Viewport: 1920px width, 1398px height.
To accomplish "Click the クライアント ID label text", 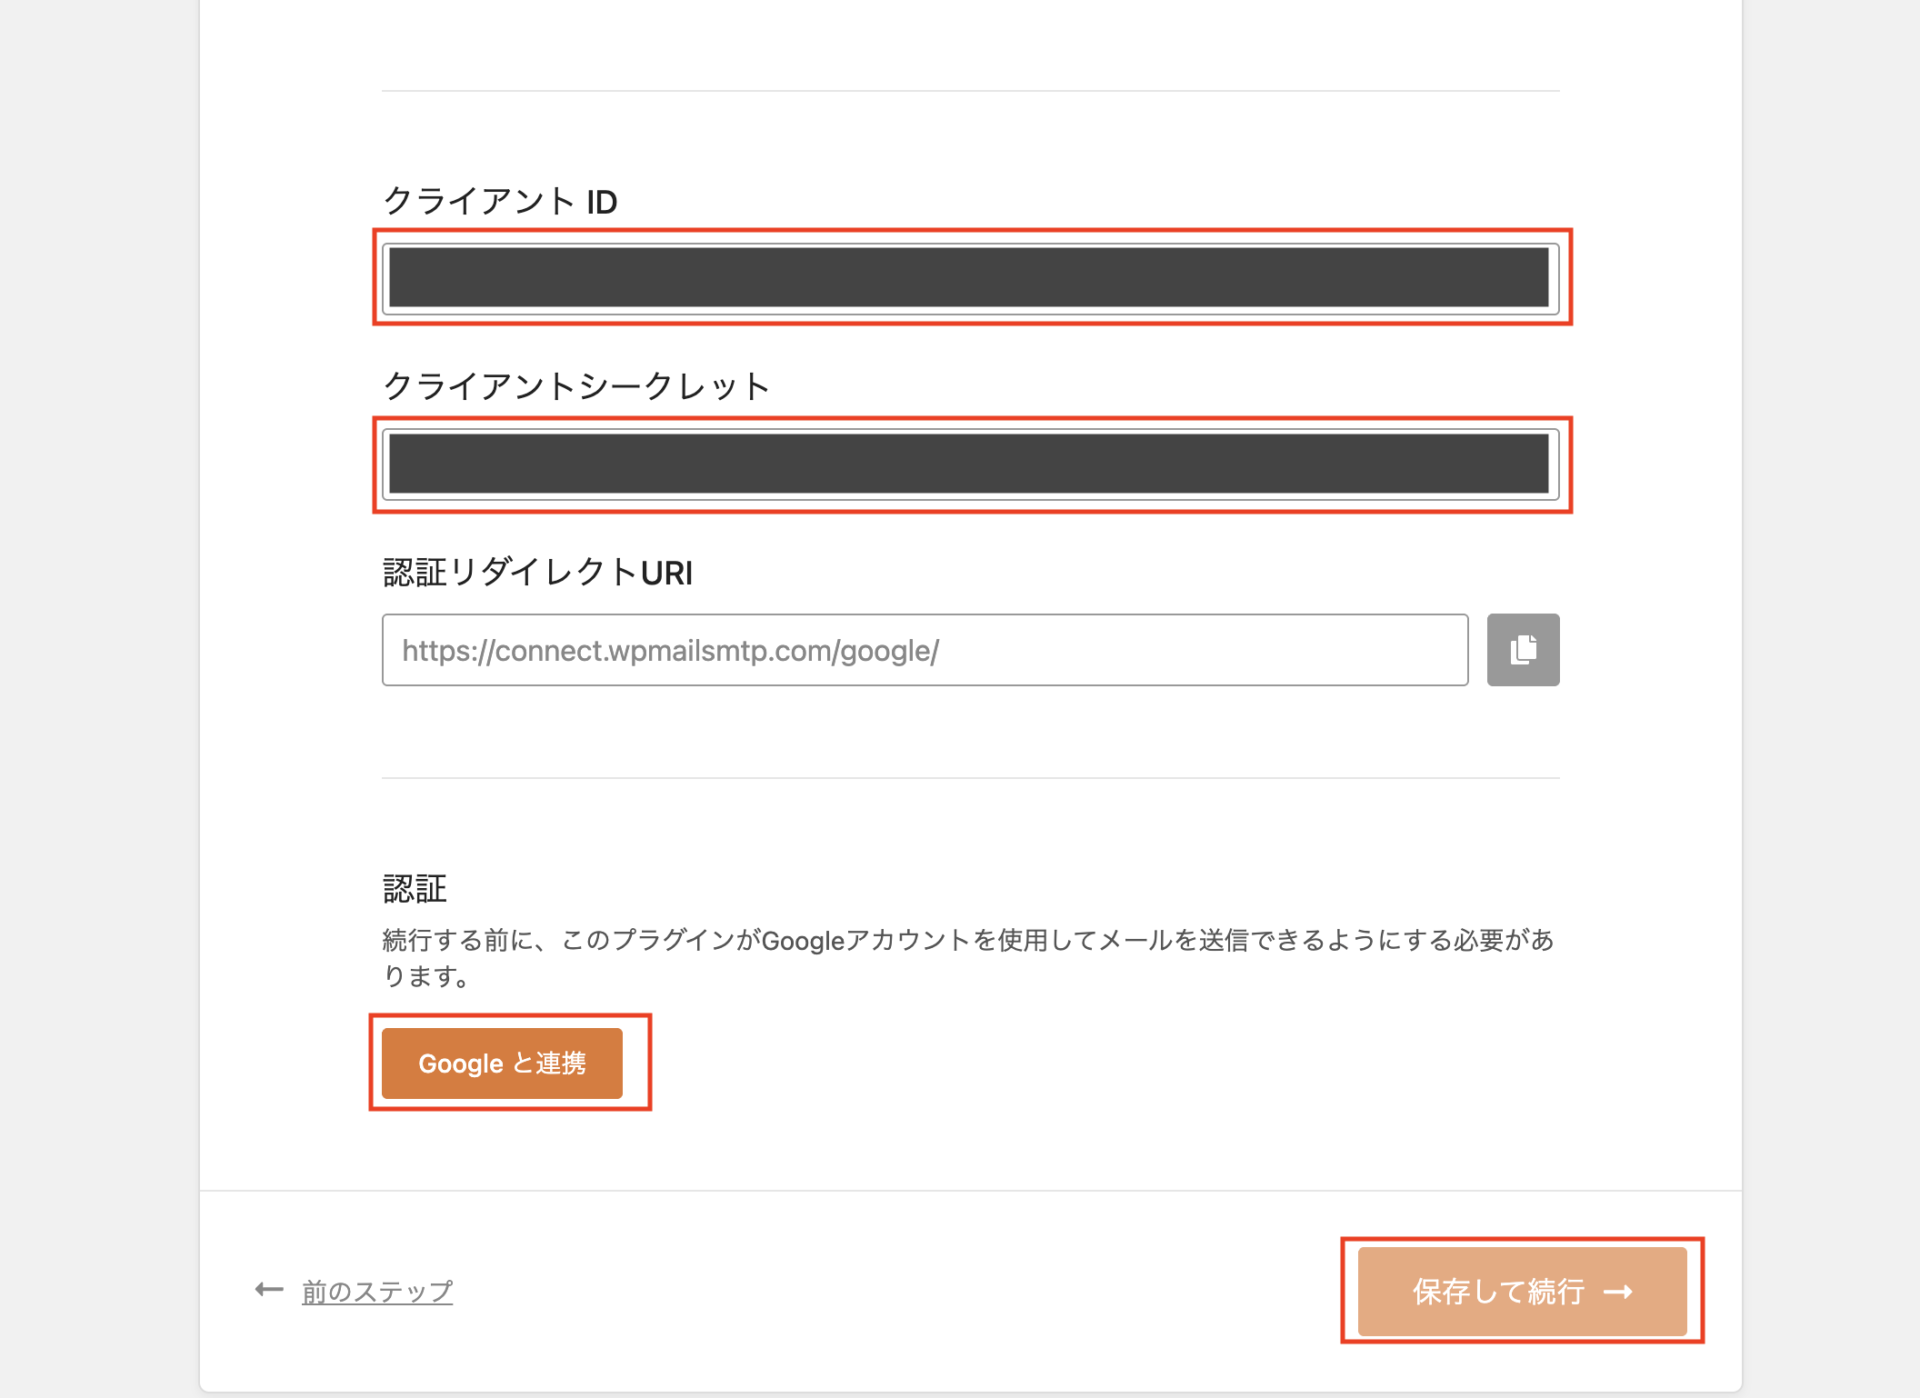I will coord(500,202).
